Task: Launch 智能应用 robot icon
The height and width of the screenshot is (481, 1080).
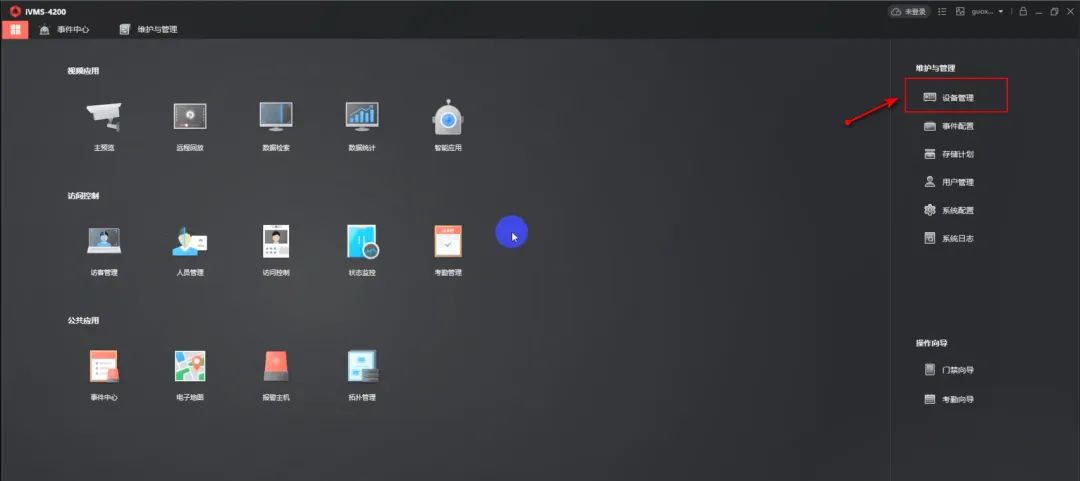Action: pyautogui.click(x=448, y=118)
